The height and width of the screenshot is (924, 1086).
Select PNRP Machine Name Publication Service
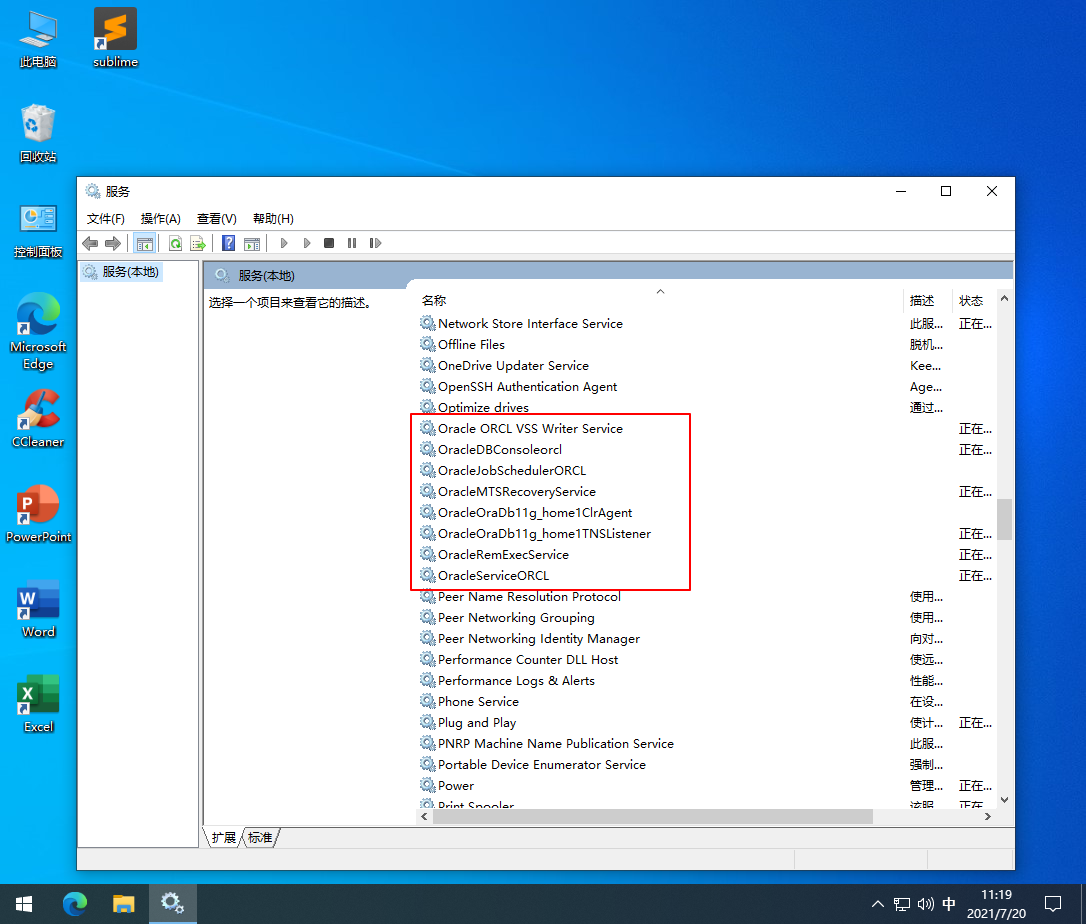pos(555,744)
